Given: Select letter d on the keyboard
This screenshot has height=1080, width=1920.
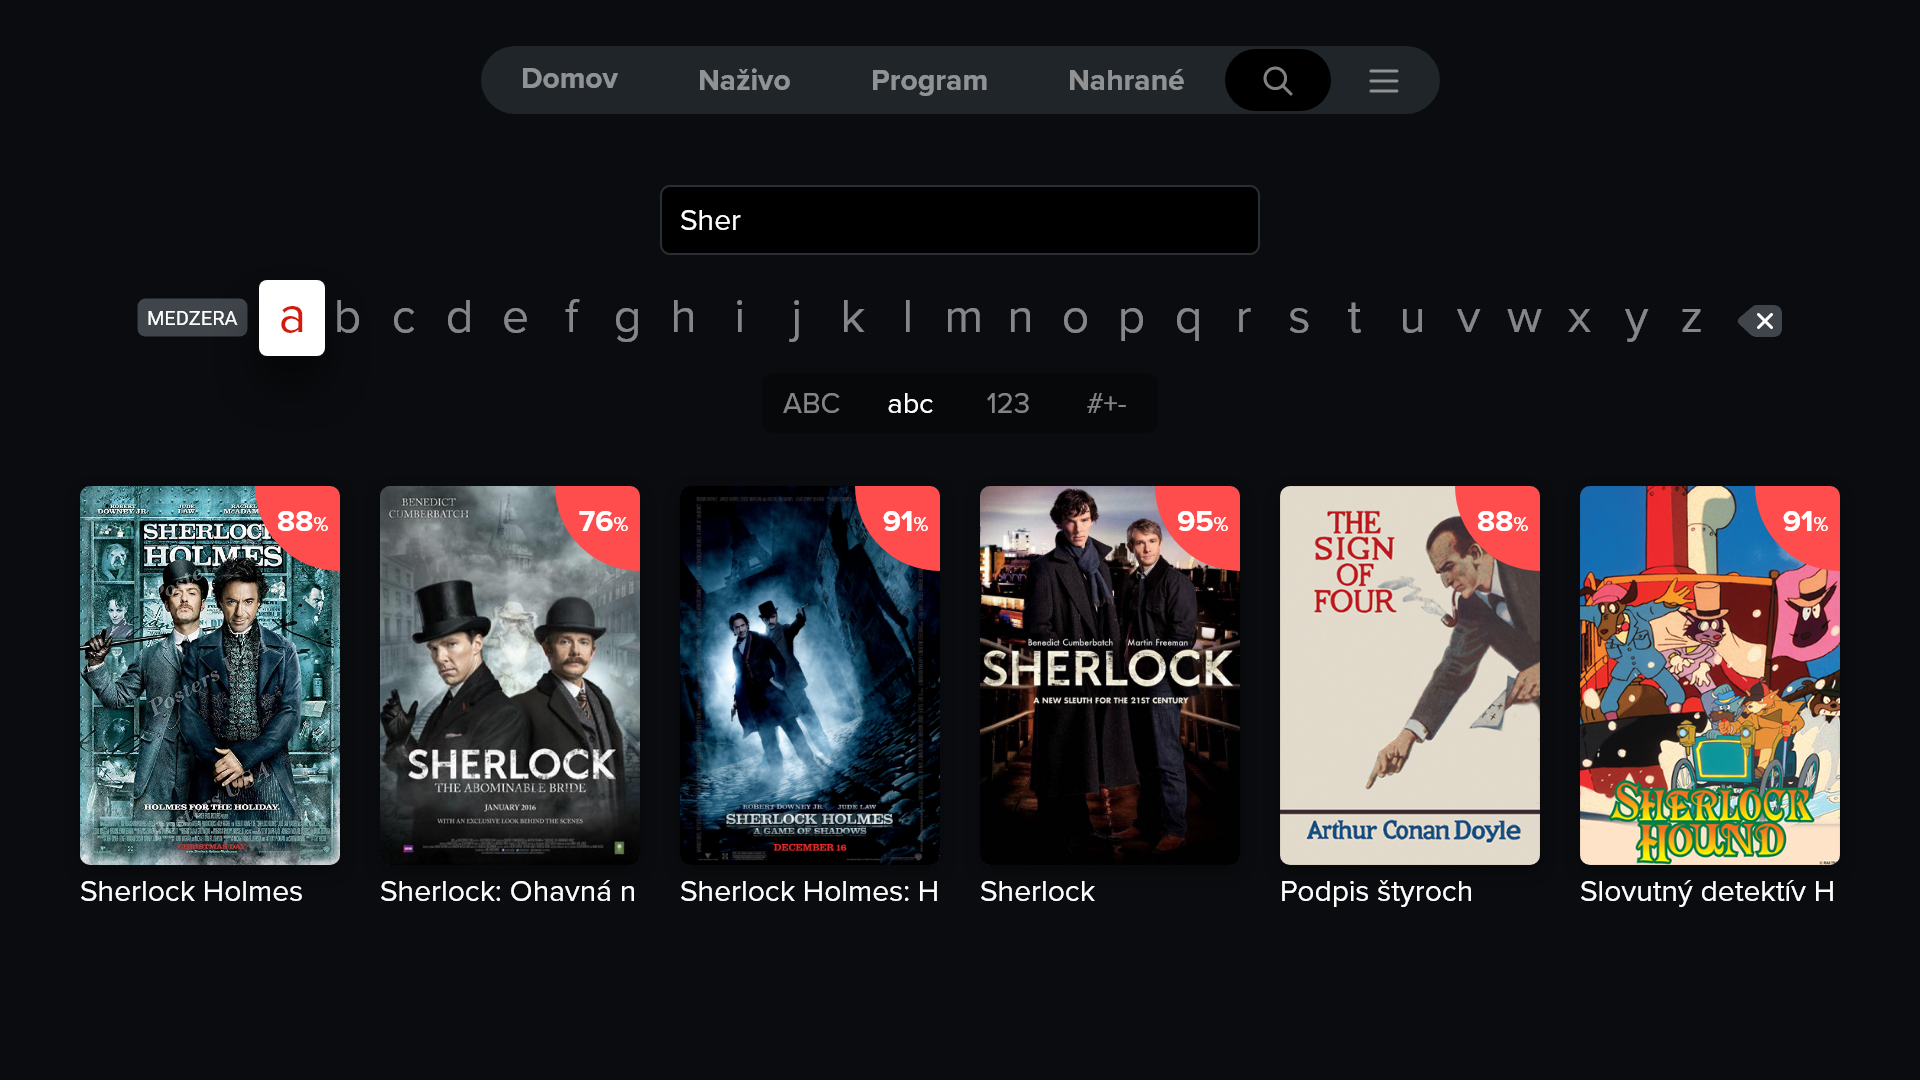Looking at the screenshot, I should pos(459,318).
